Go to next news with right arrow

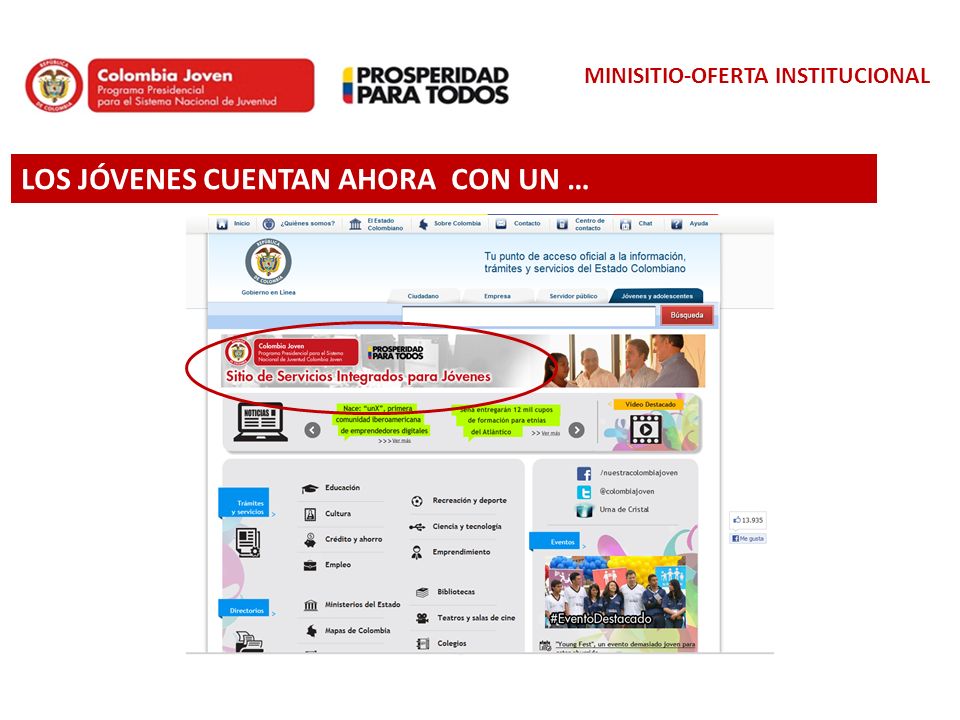576,430
